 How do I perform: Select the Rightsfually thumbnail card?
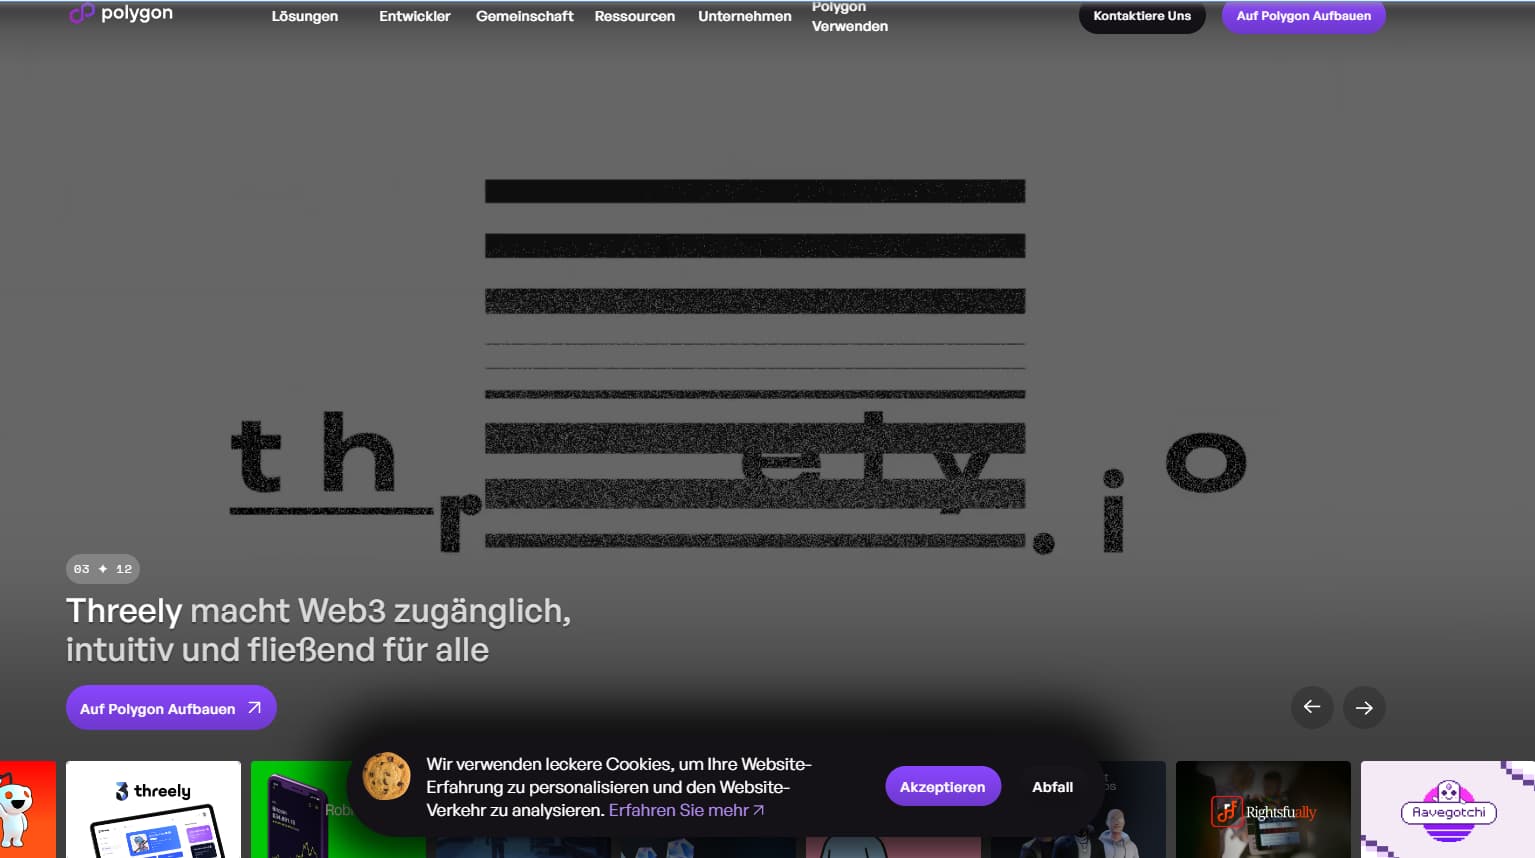pyautogui.click(x=1263, y=810)
